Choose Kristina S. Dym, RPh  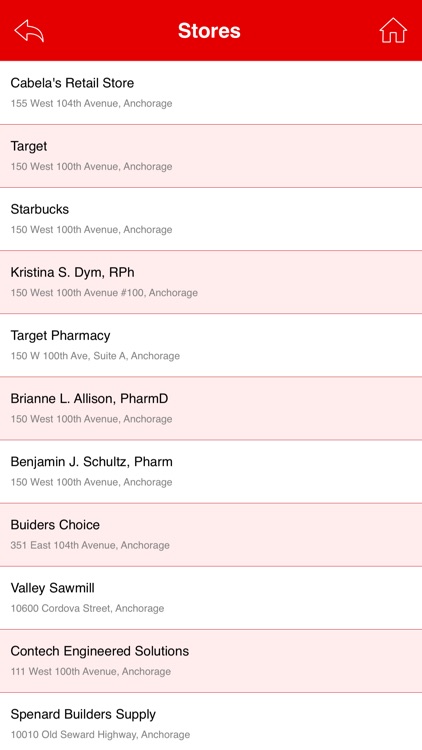[211, 282]
